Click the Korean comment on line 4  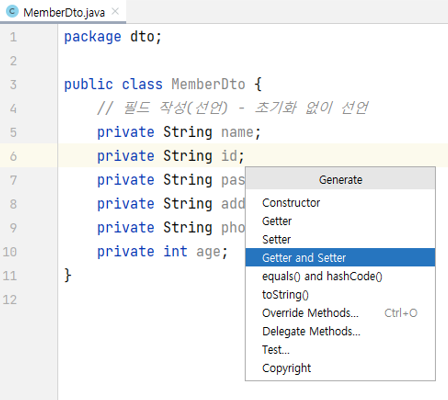pos(232,108)
